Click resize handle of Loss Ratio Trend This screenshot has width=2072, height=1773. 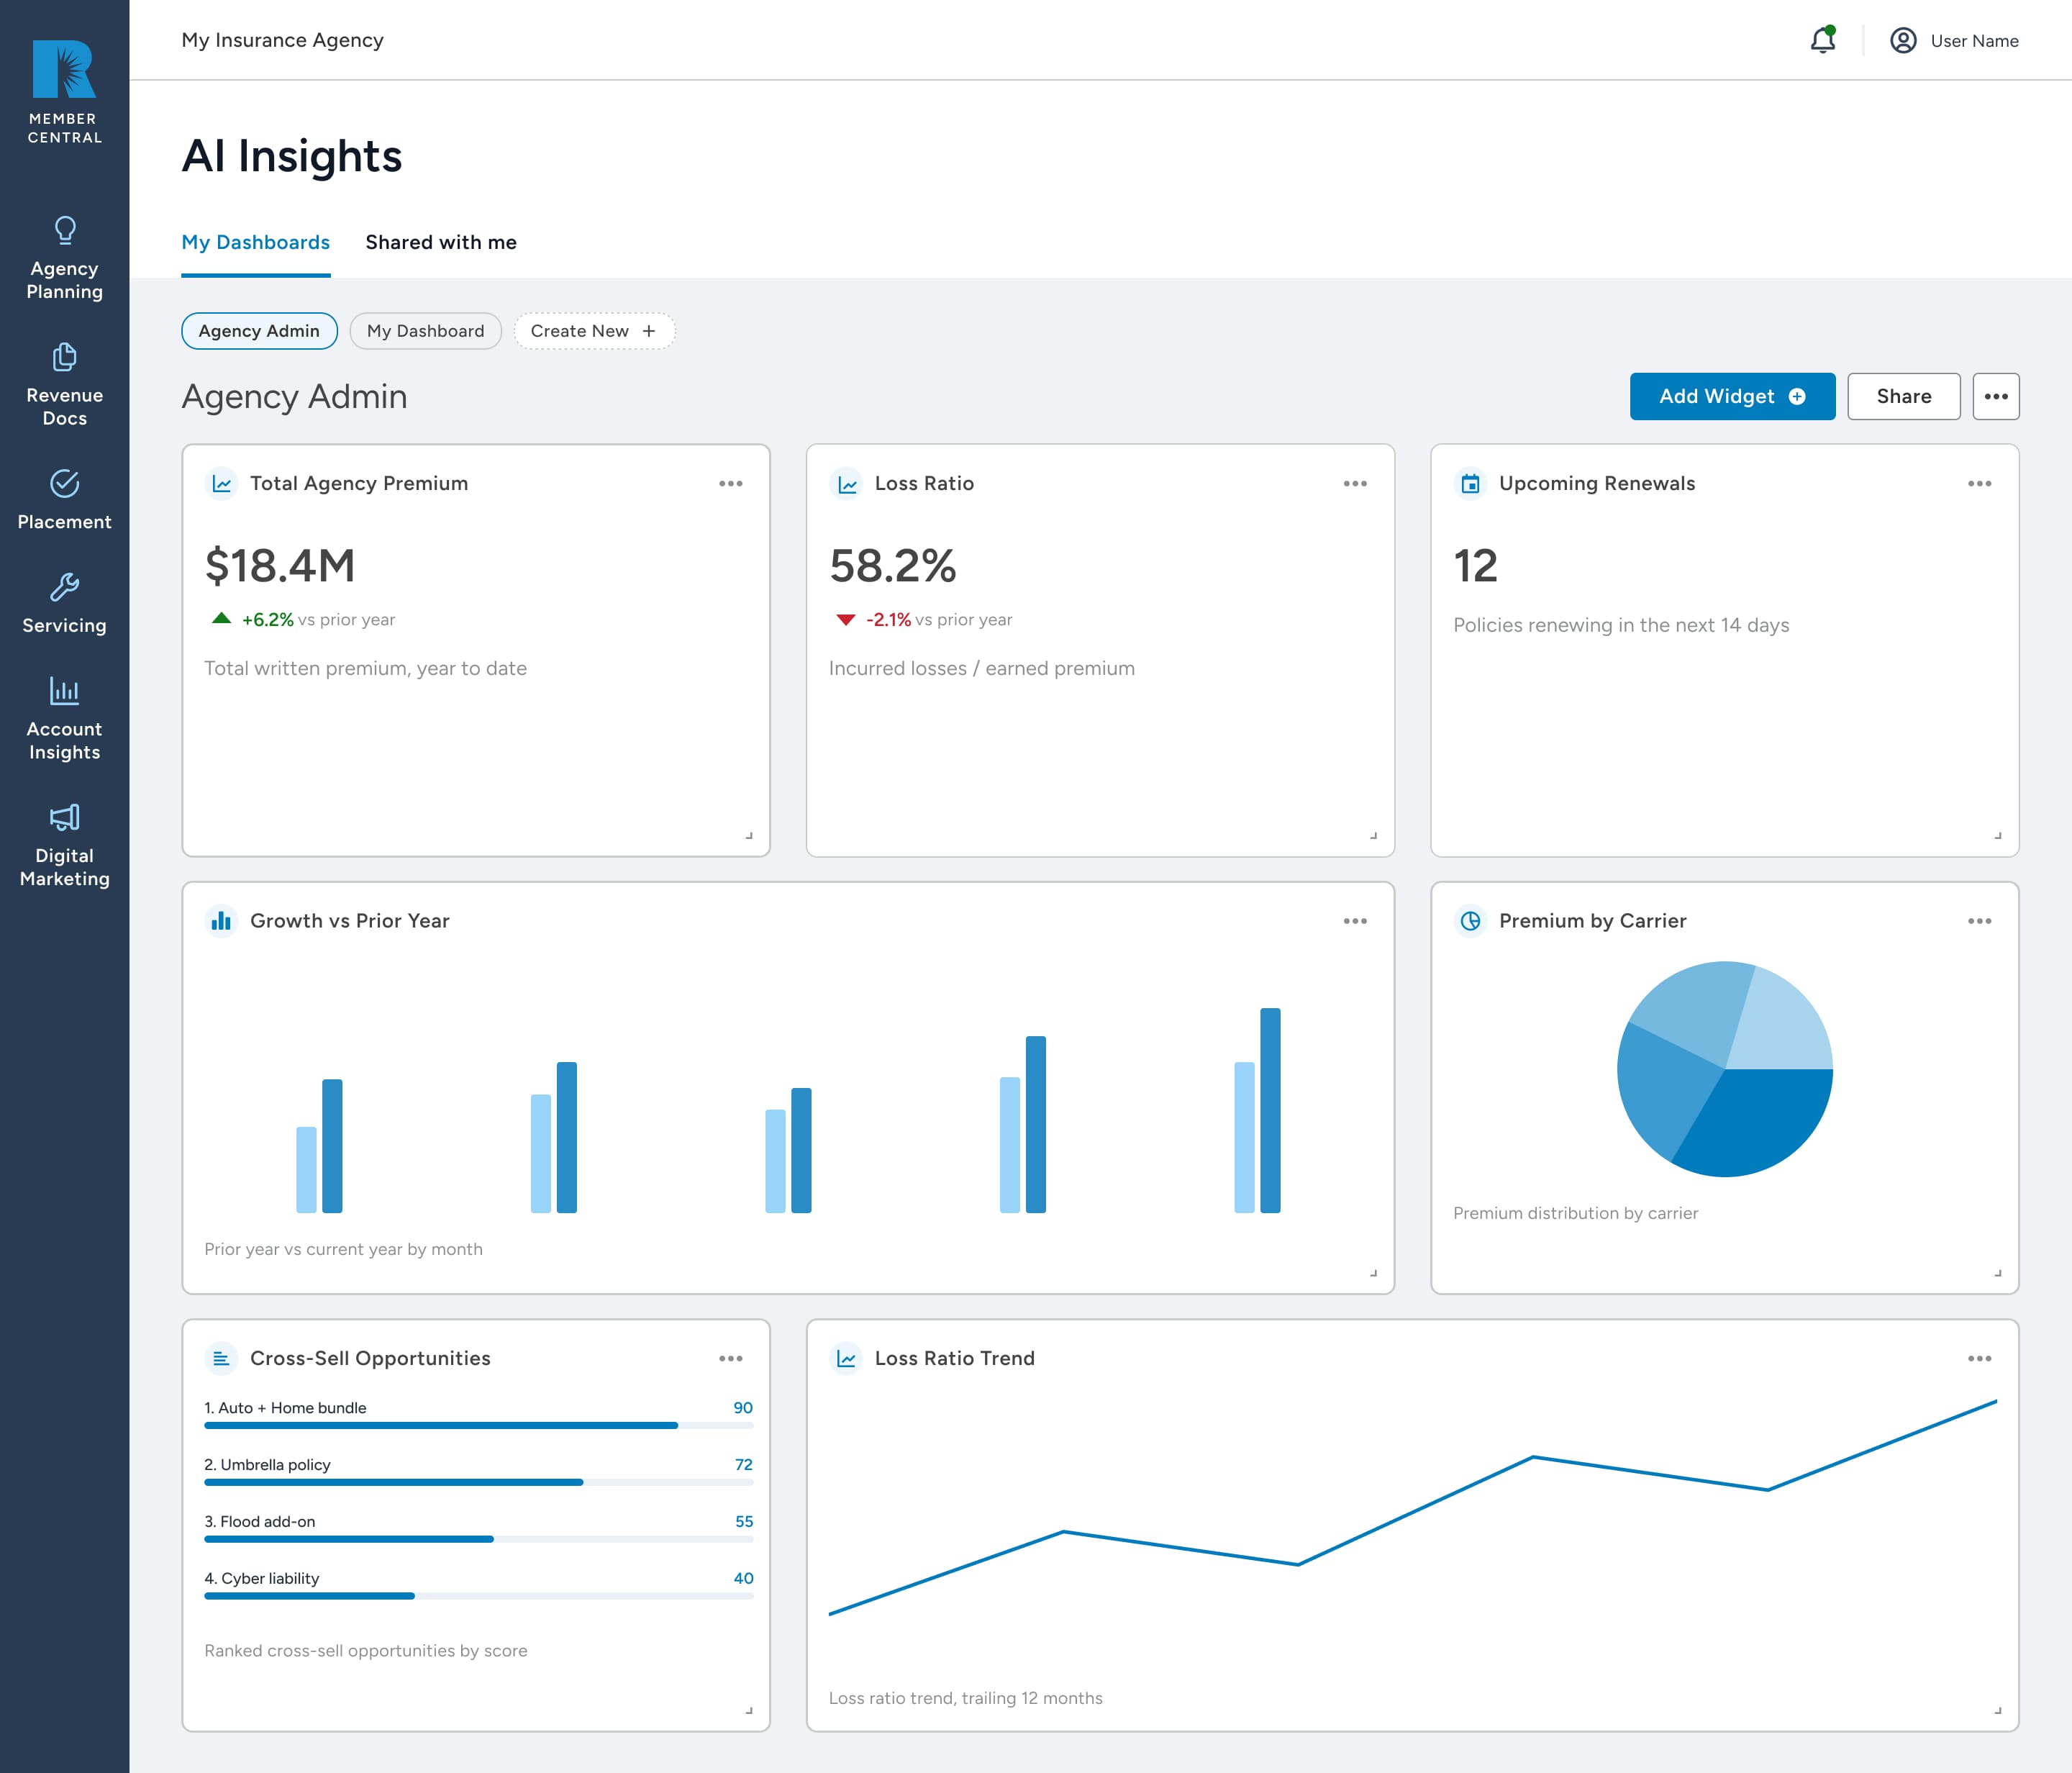1998,1710
